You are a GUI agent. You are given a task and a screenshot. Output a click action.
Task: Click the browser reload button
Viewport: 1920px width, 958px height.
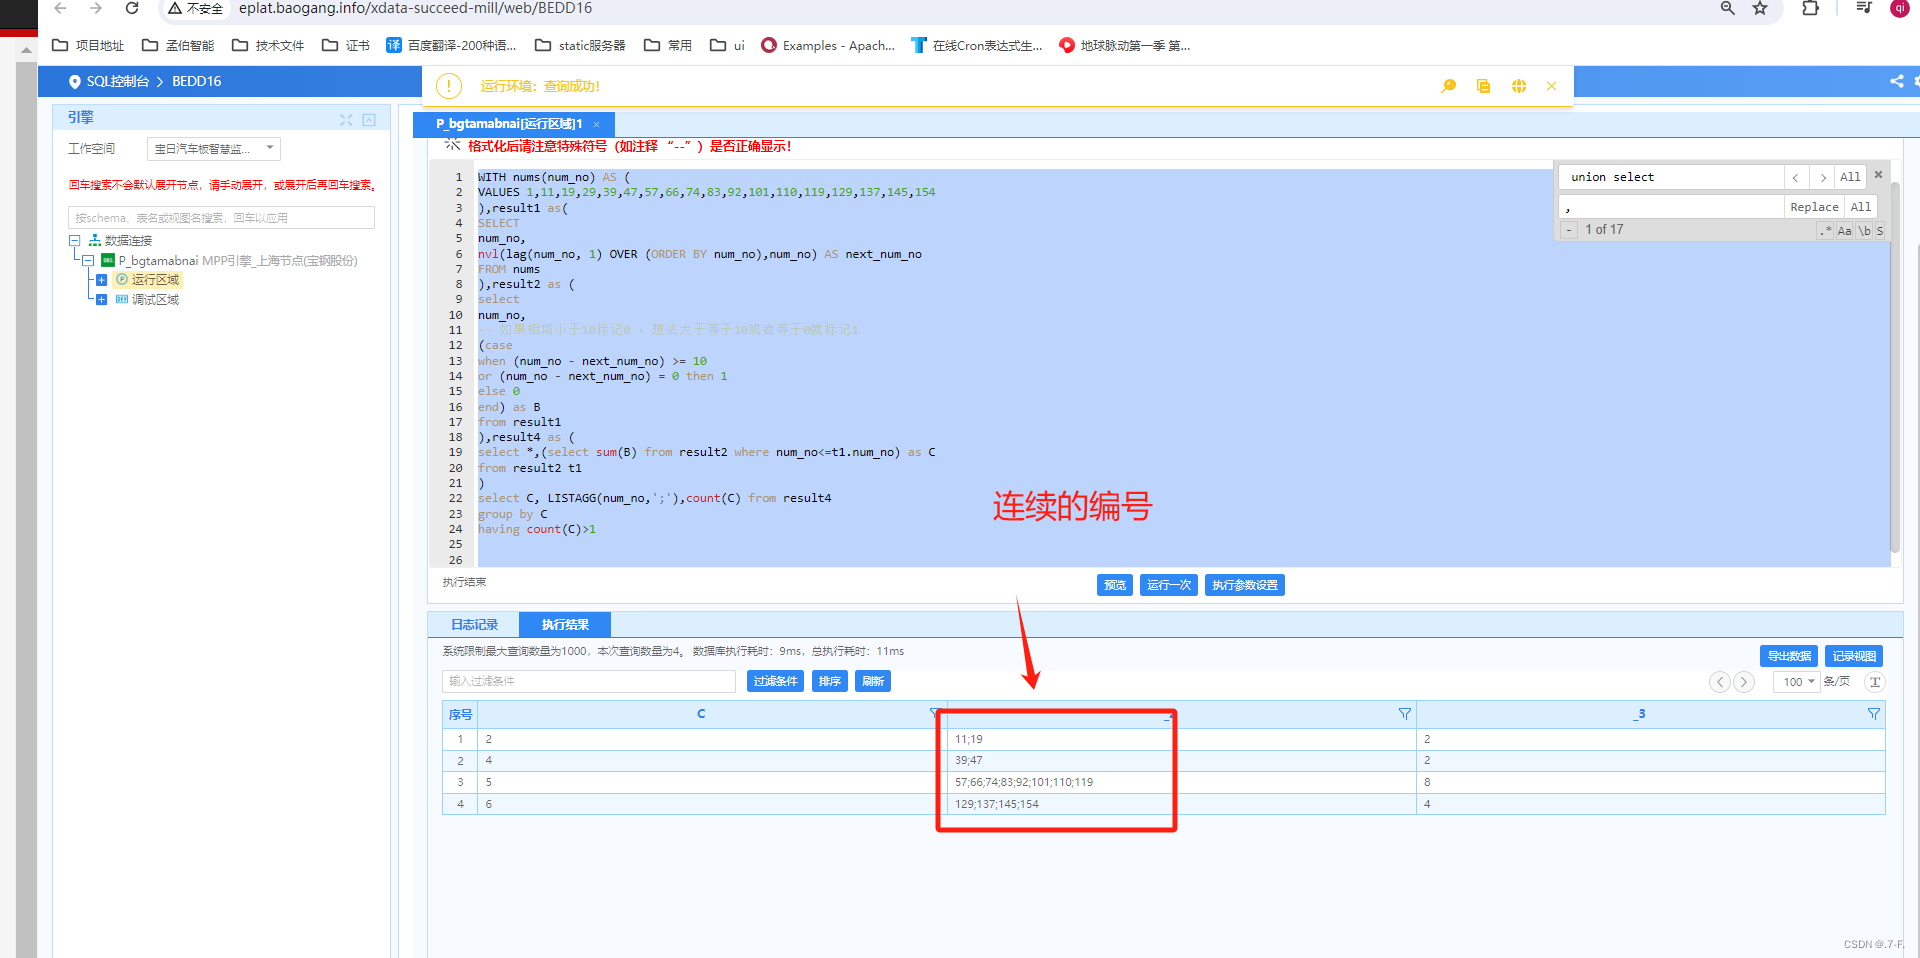tap(132, 8)
